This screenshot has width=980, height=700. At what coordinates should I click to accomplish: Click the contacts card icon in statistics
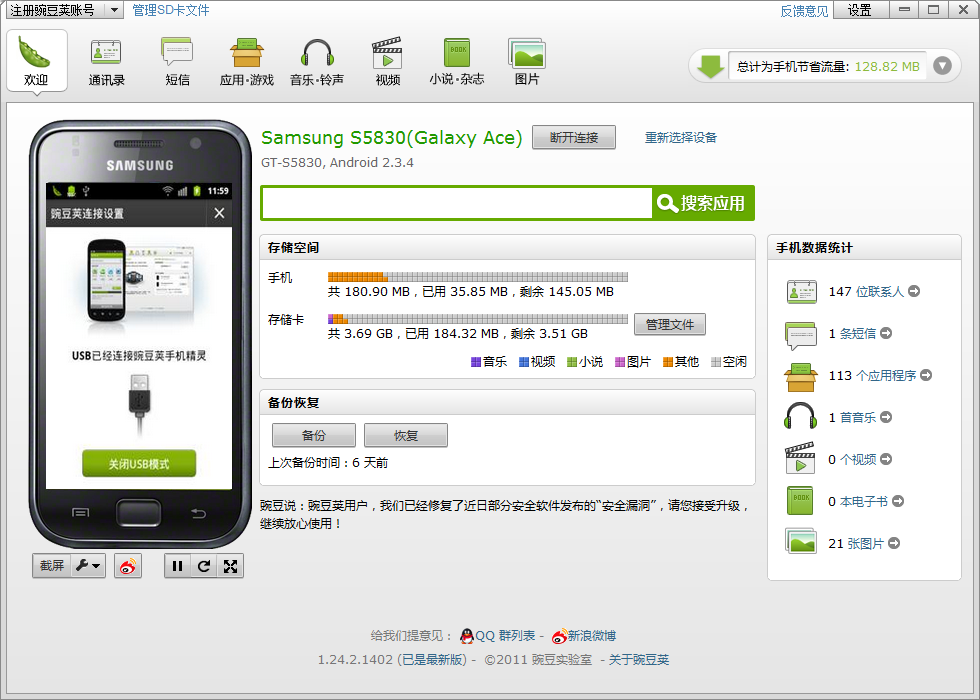[x=801, y=292]
